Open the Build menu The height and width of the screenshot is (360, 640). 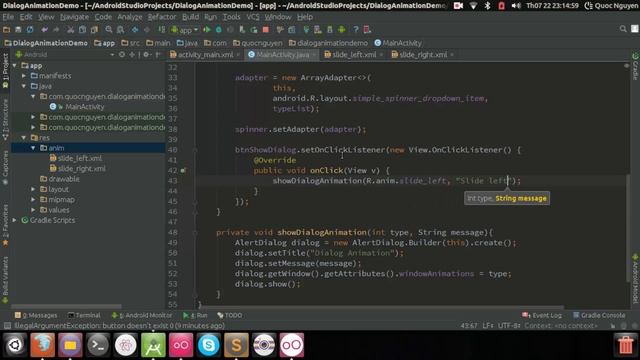click(x=190, y=17)
